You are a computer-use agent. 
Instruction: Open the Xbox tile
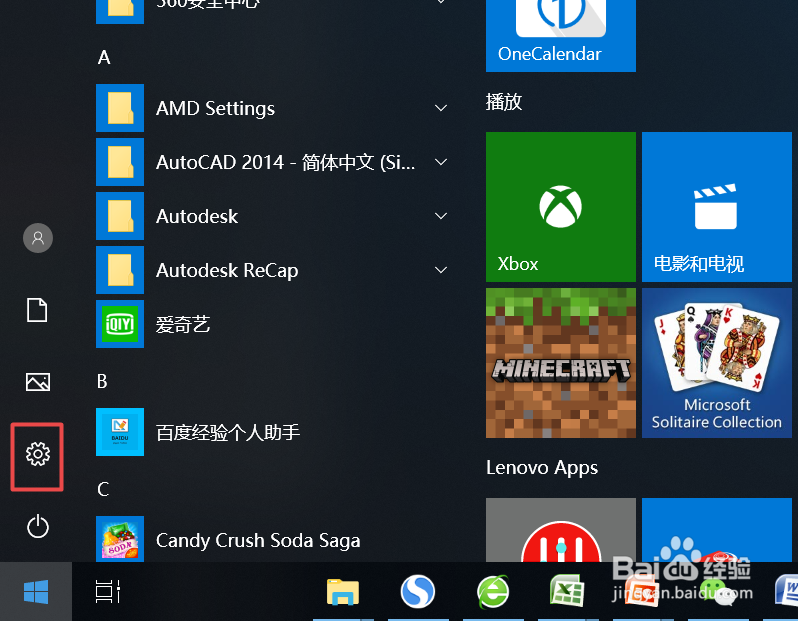pos(561,207)
